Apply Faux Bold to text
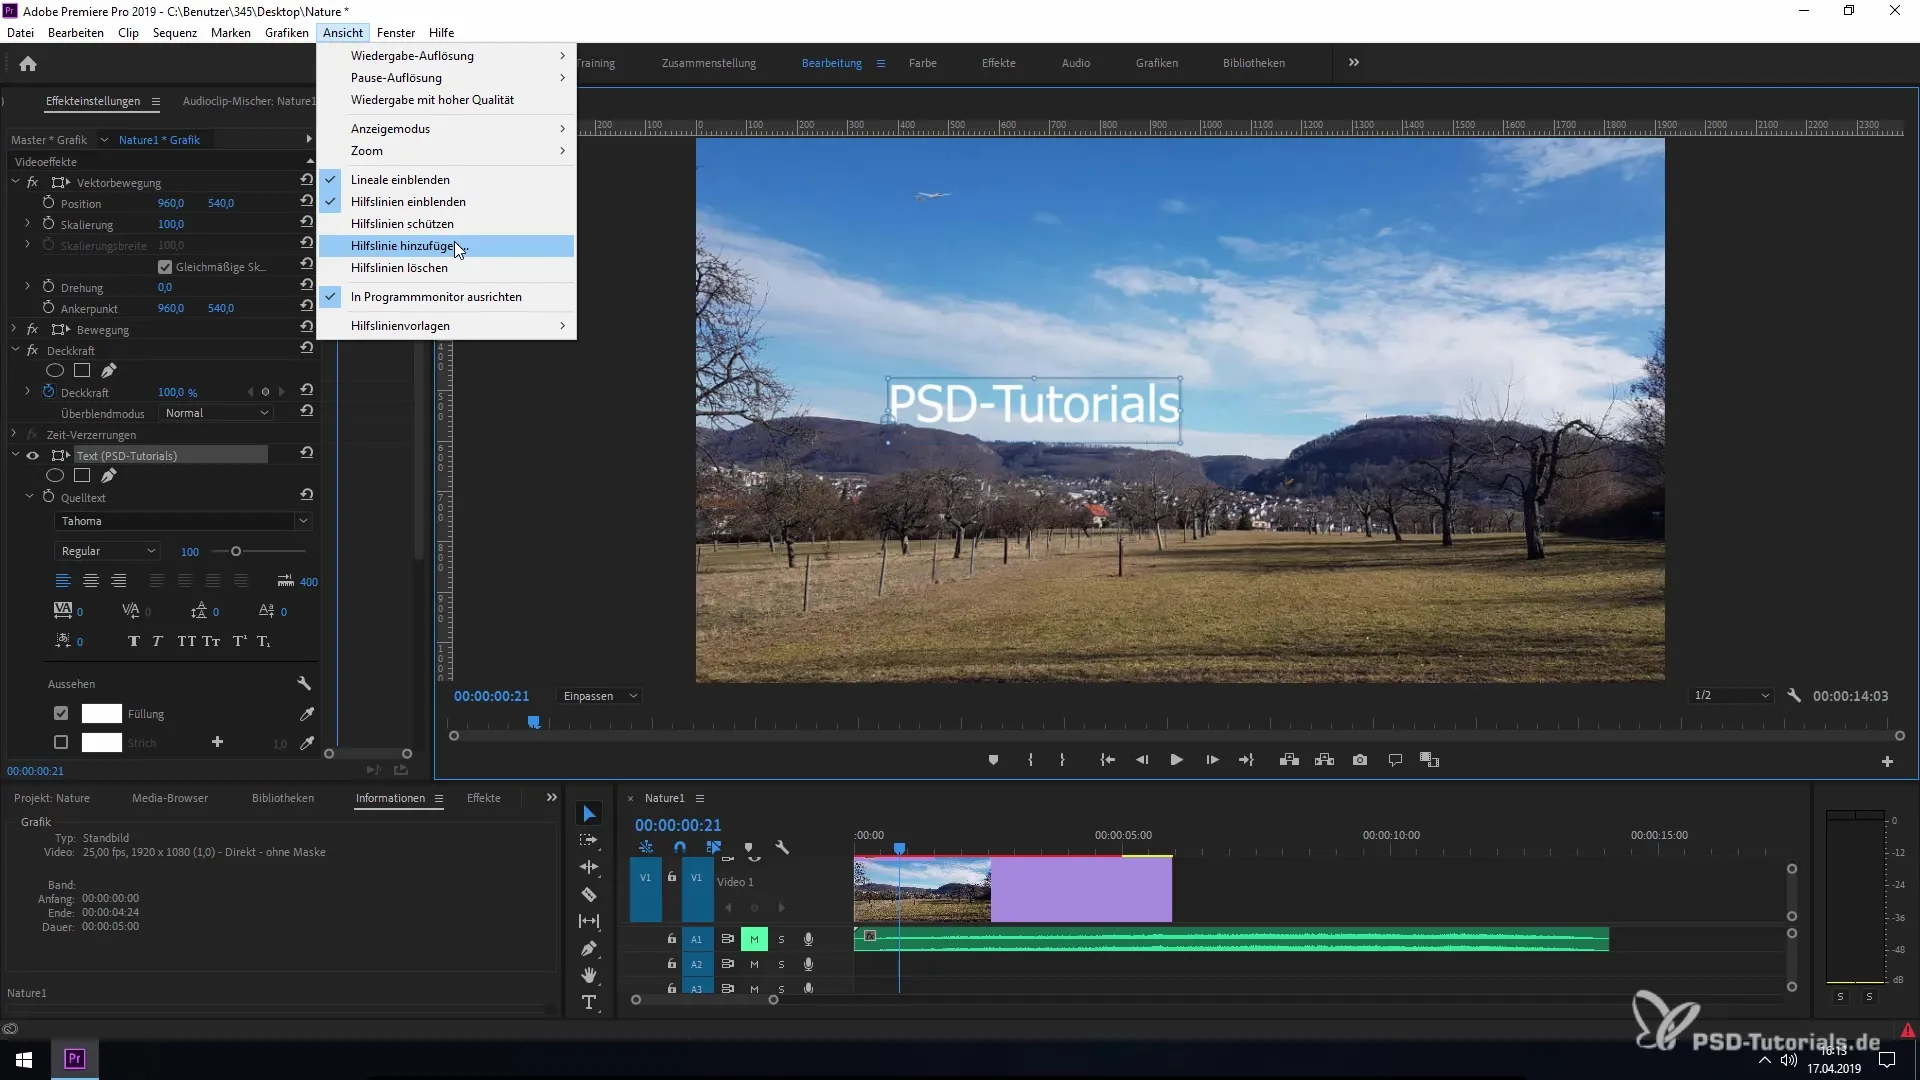1920x1080 pixels. pyautogui.click(x=134, y=641)
